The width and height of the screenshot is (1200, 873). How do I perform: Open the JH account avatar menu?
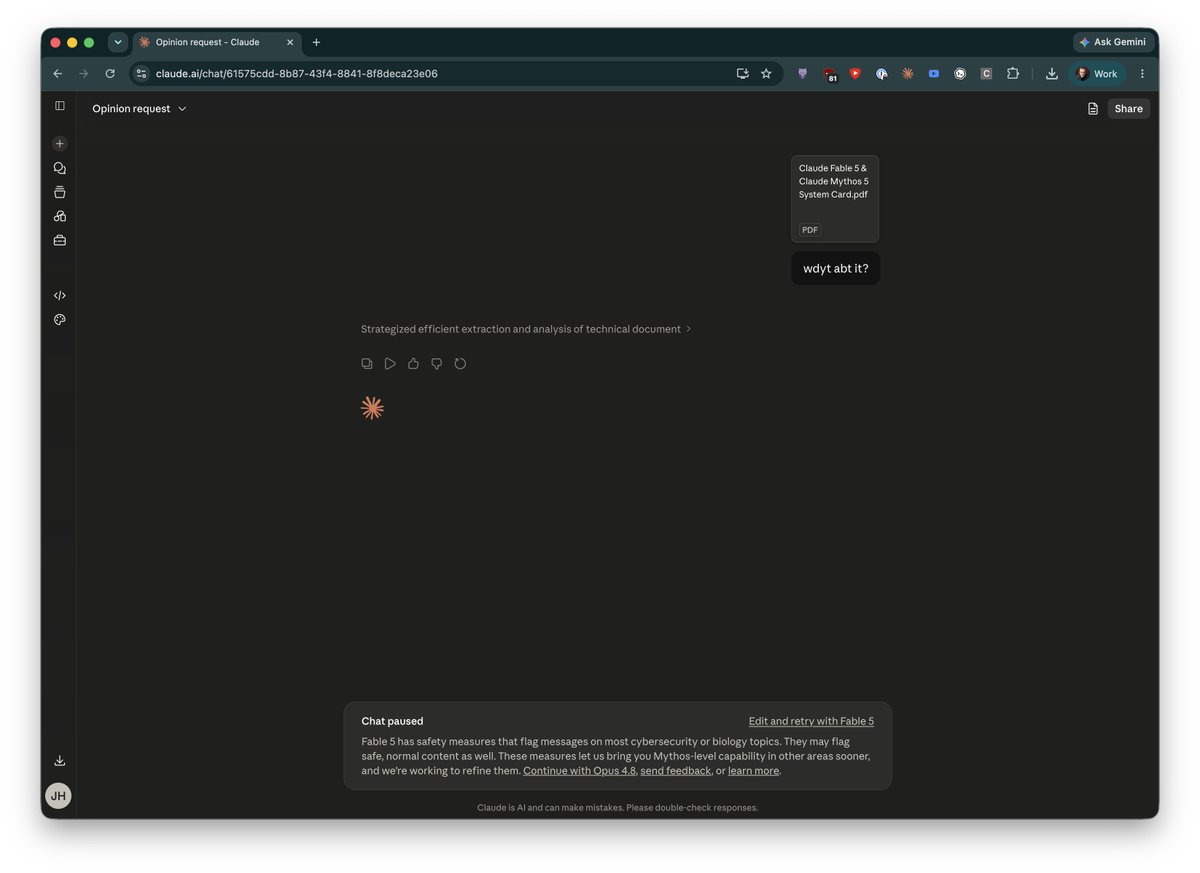click(x=58, y=796)
